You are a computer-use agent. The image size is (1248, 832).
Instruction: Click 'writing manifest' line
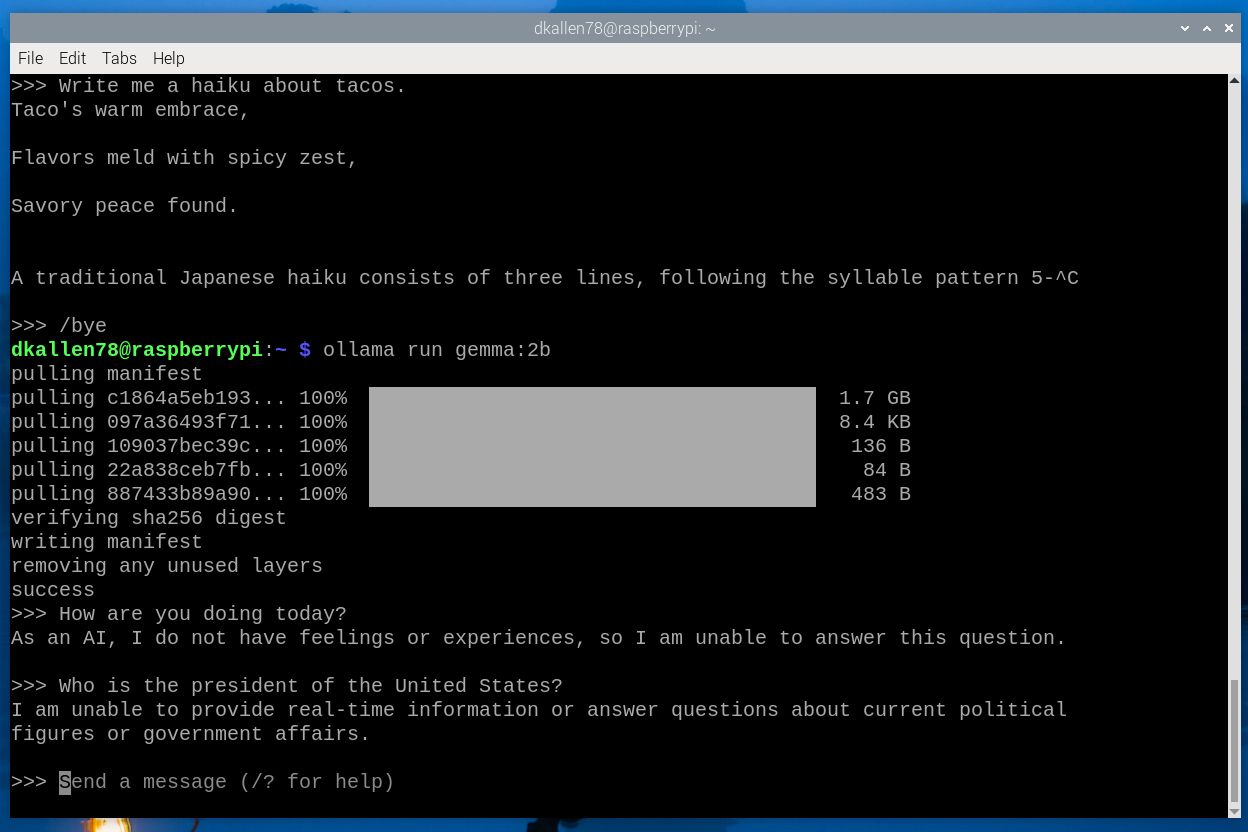(x=107, y=542)
